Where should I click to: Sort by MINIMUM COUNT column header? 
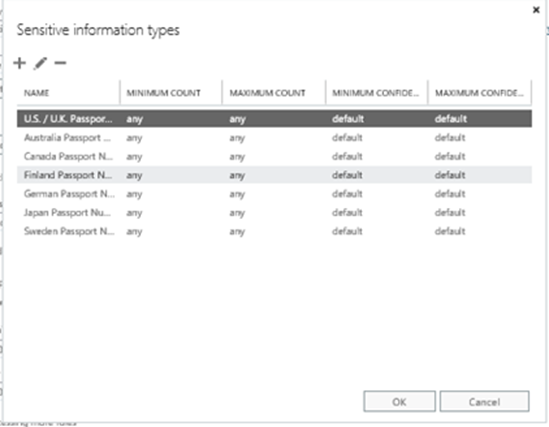(x=164, y=93)
